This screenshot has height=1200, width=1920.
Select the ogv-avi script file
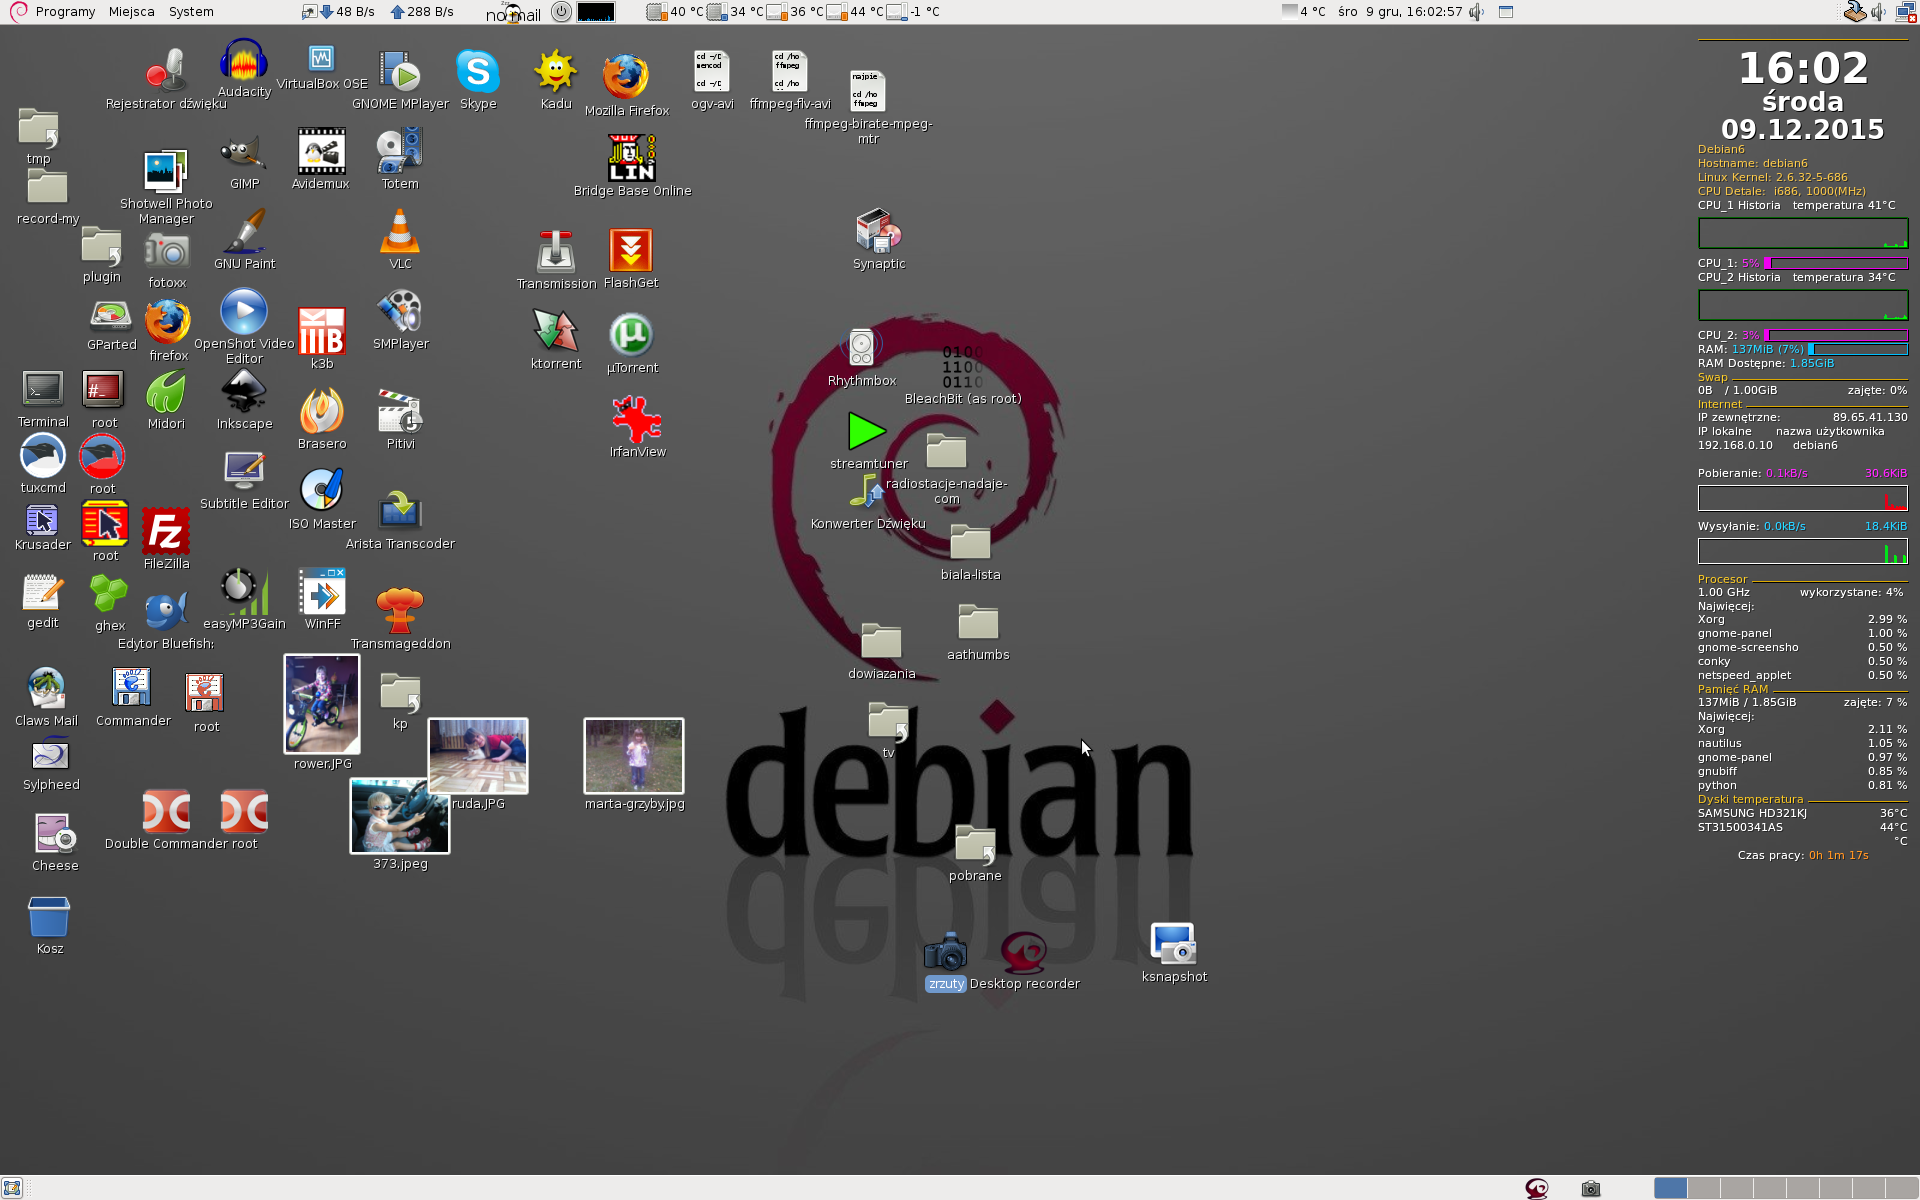point(712,72)
